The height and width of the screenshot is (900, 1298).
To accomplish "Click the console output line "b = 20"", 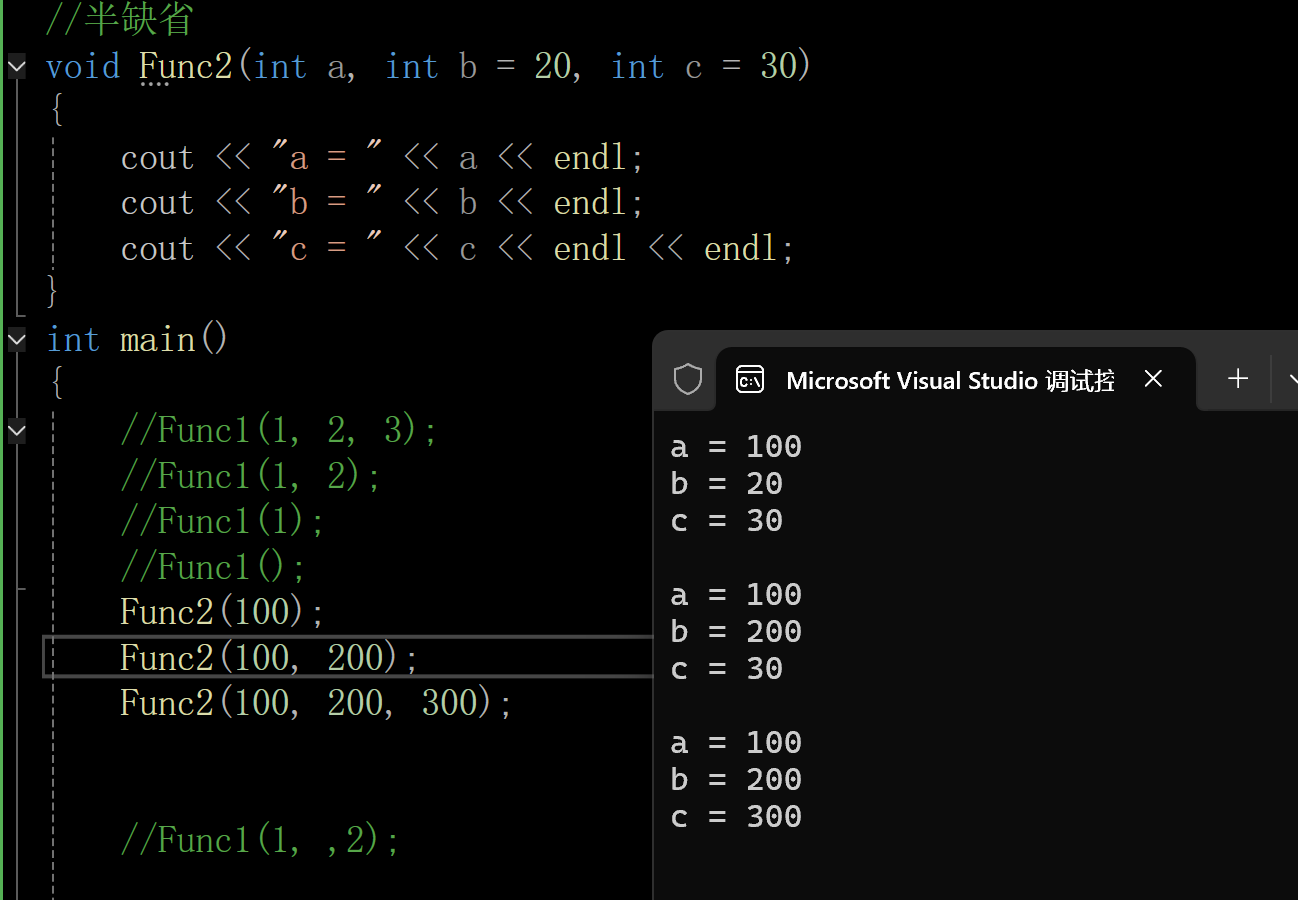I will click(727, 484).
